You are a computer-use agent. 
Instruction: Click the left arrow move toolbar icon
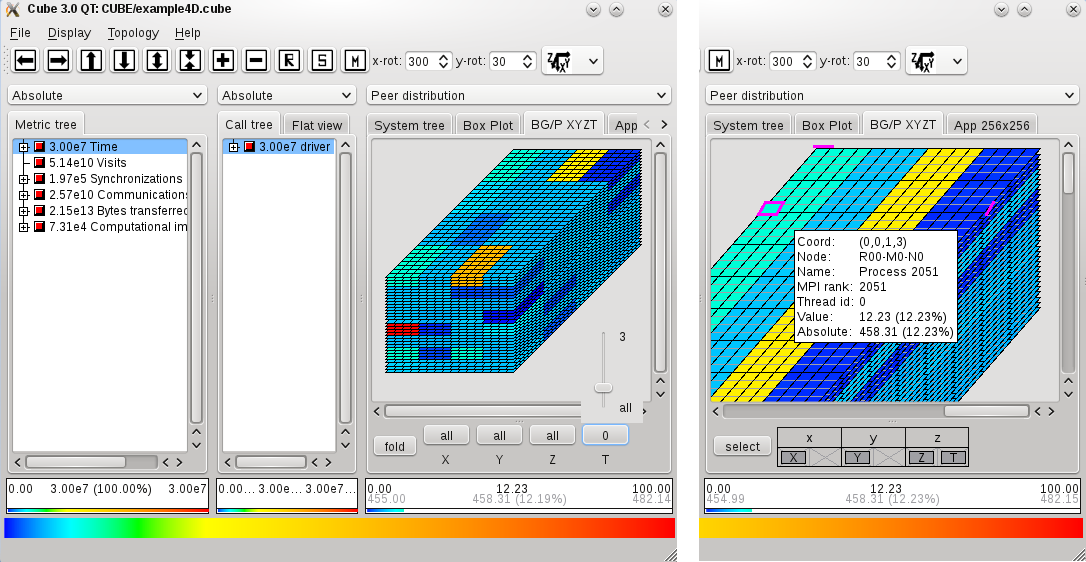point(25,61)
